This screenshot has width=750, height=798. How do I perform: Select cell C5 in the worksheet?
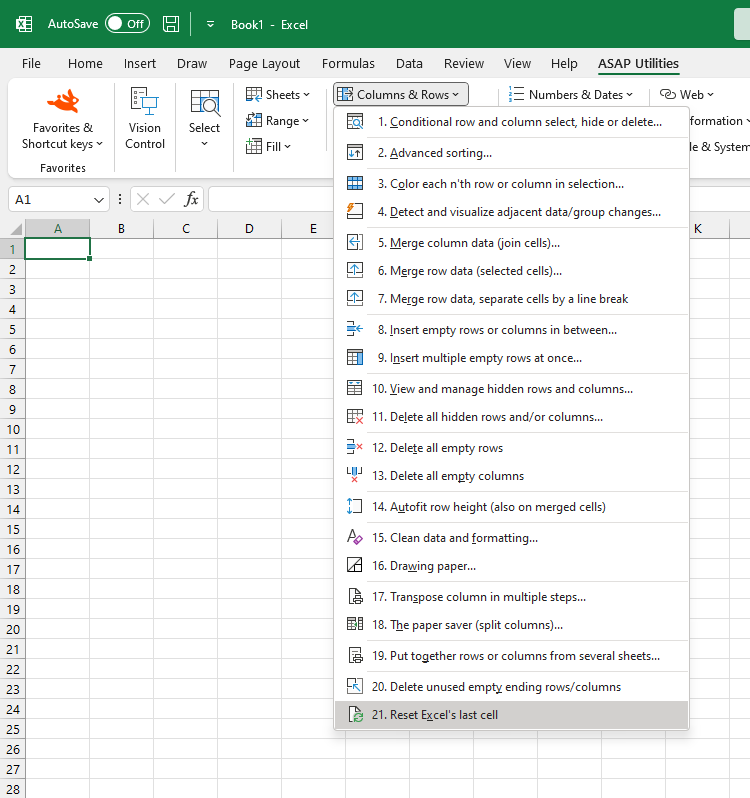(x=186, y=329)
